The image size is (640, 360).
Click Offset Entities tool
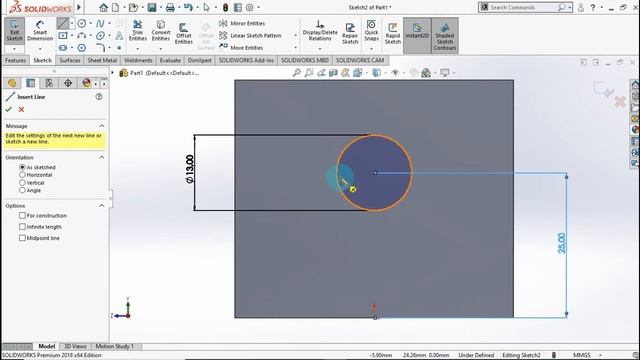pyautogui.click(x=184, y=33)
